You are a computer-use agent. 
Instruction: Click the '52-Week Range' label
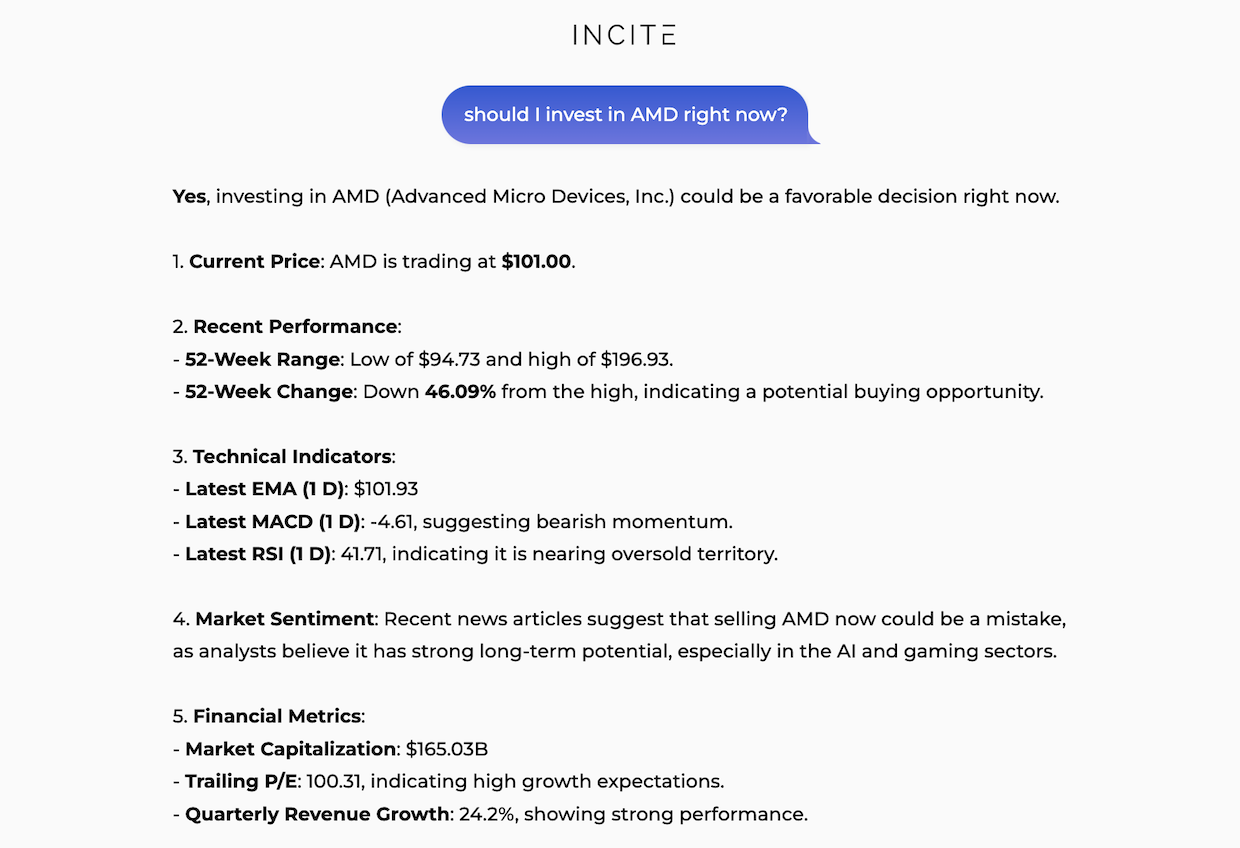click(x=264, y=359)
